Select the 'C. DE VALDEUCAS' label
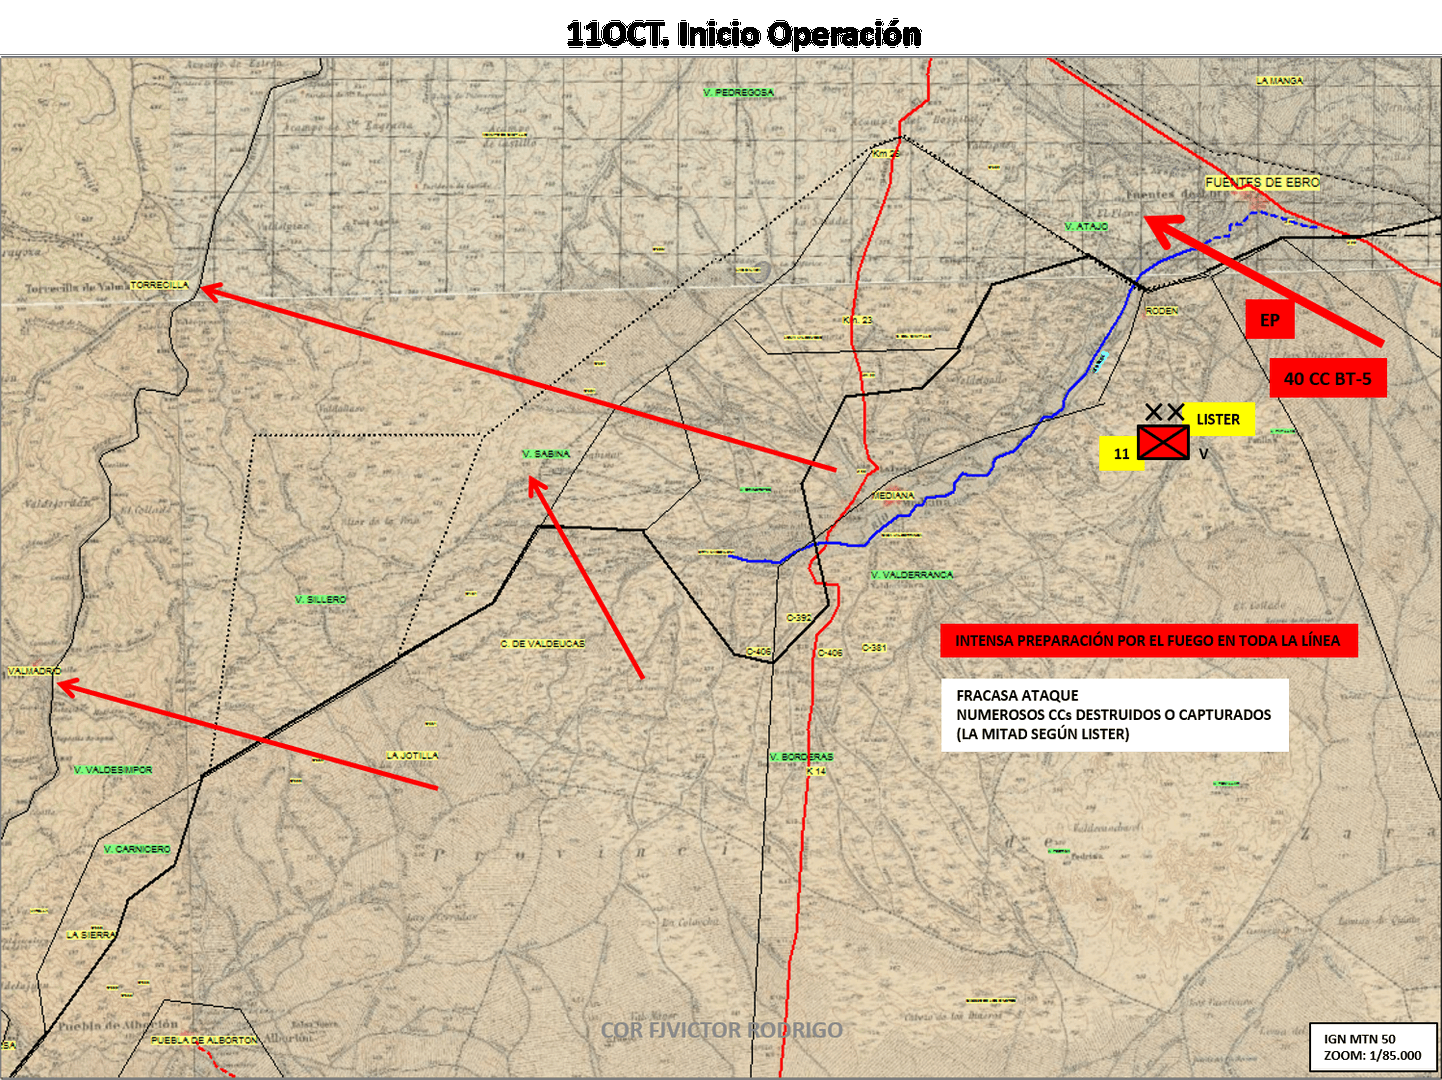 (543, 644)
